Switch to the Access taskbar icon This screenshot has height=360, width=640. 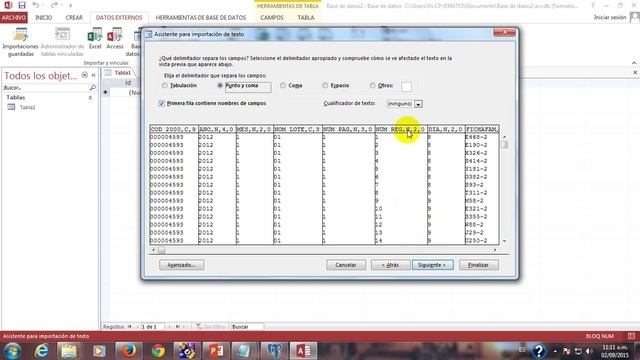303,351
